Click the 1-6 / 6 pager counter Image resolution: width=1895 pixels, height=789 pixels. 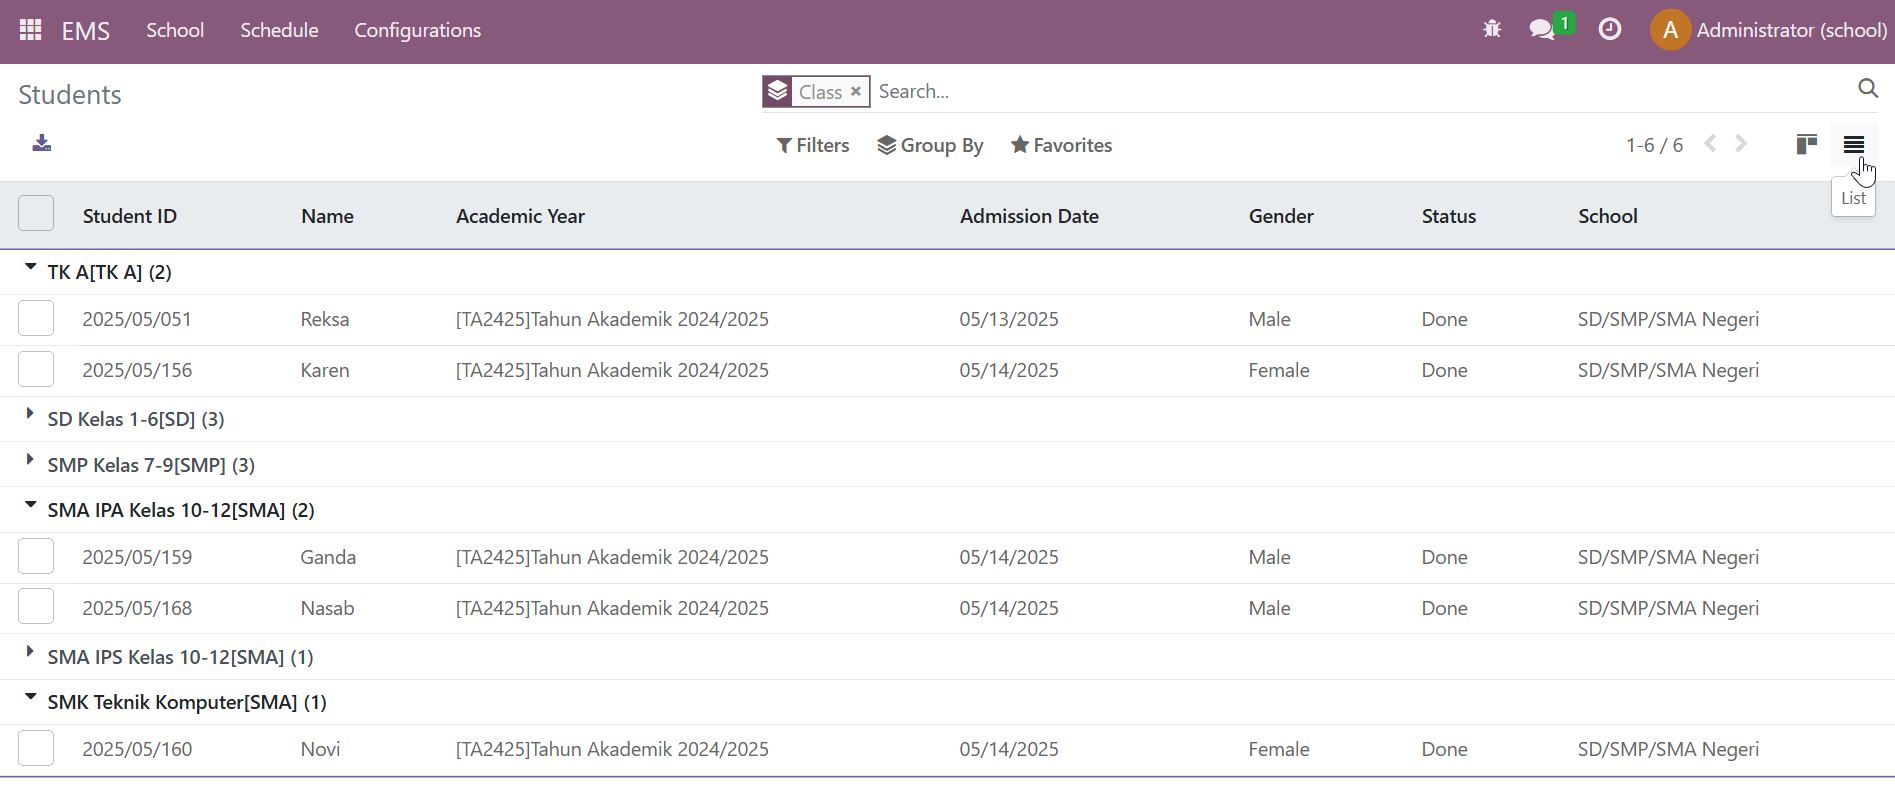tap(1654, 145)
